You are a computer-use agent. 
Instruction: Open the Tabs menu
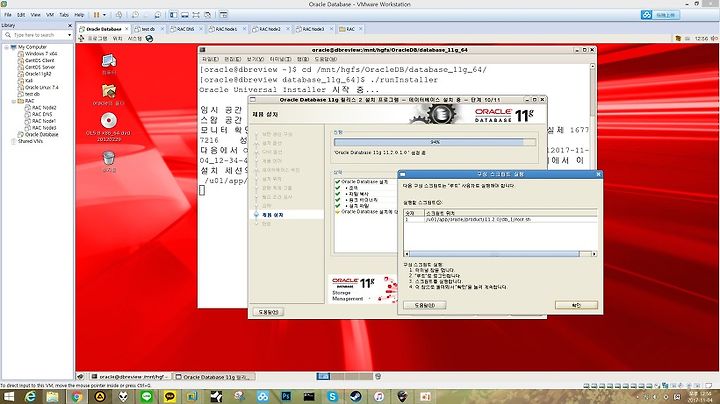point(64,15)
